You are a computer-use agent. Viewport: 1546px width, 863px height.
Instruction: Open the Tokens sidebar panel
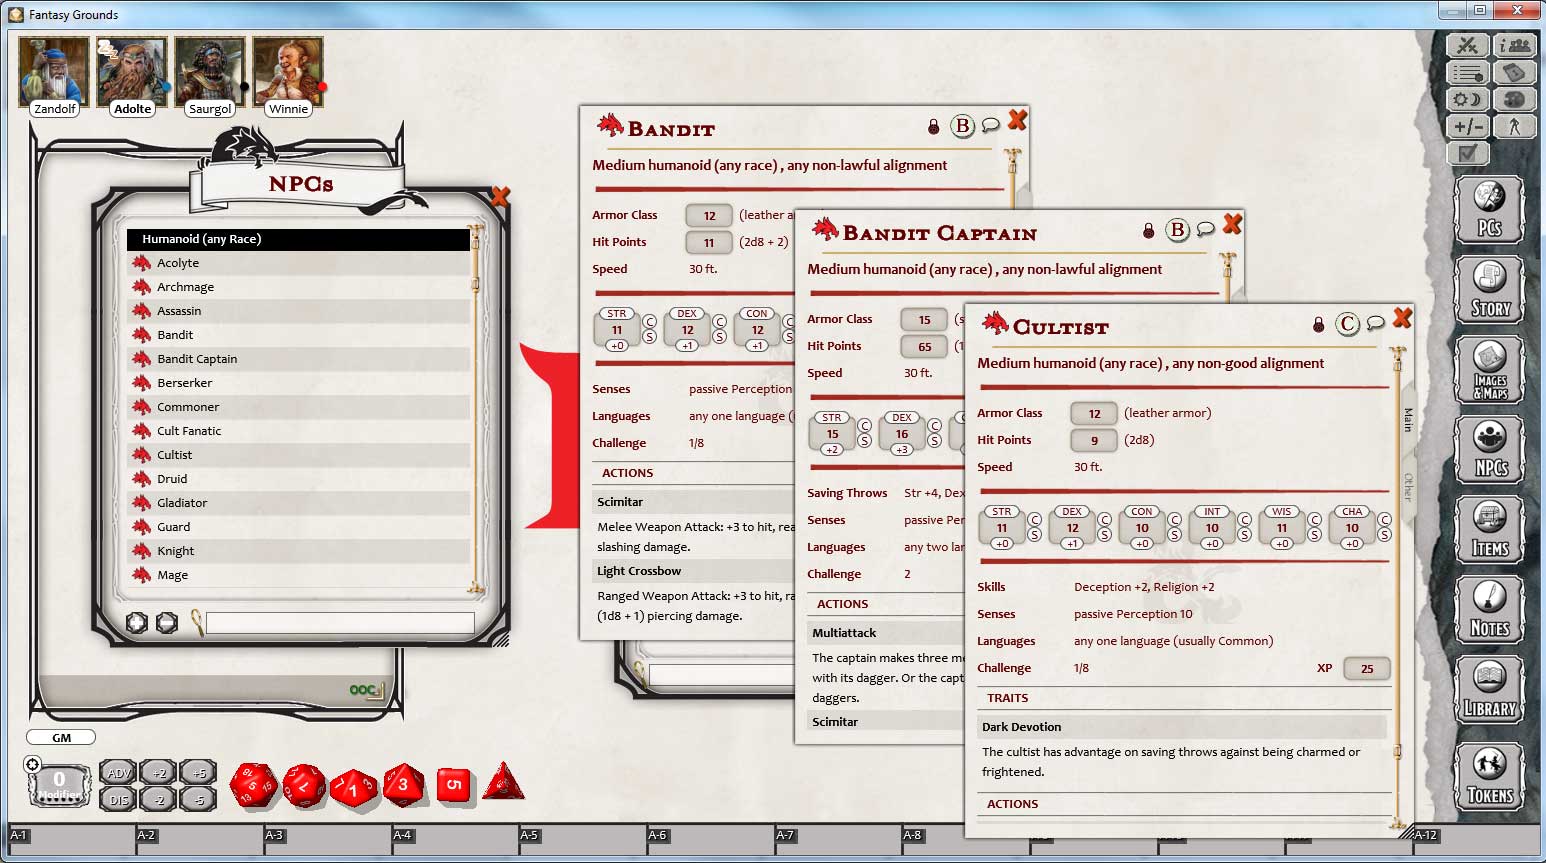1489,775
